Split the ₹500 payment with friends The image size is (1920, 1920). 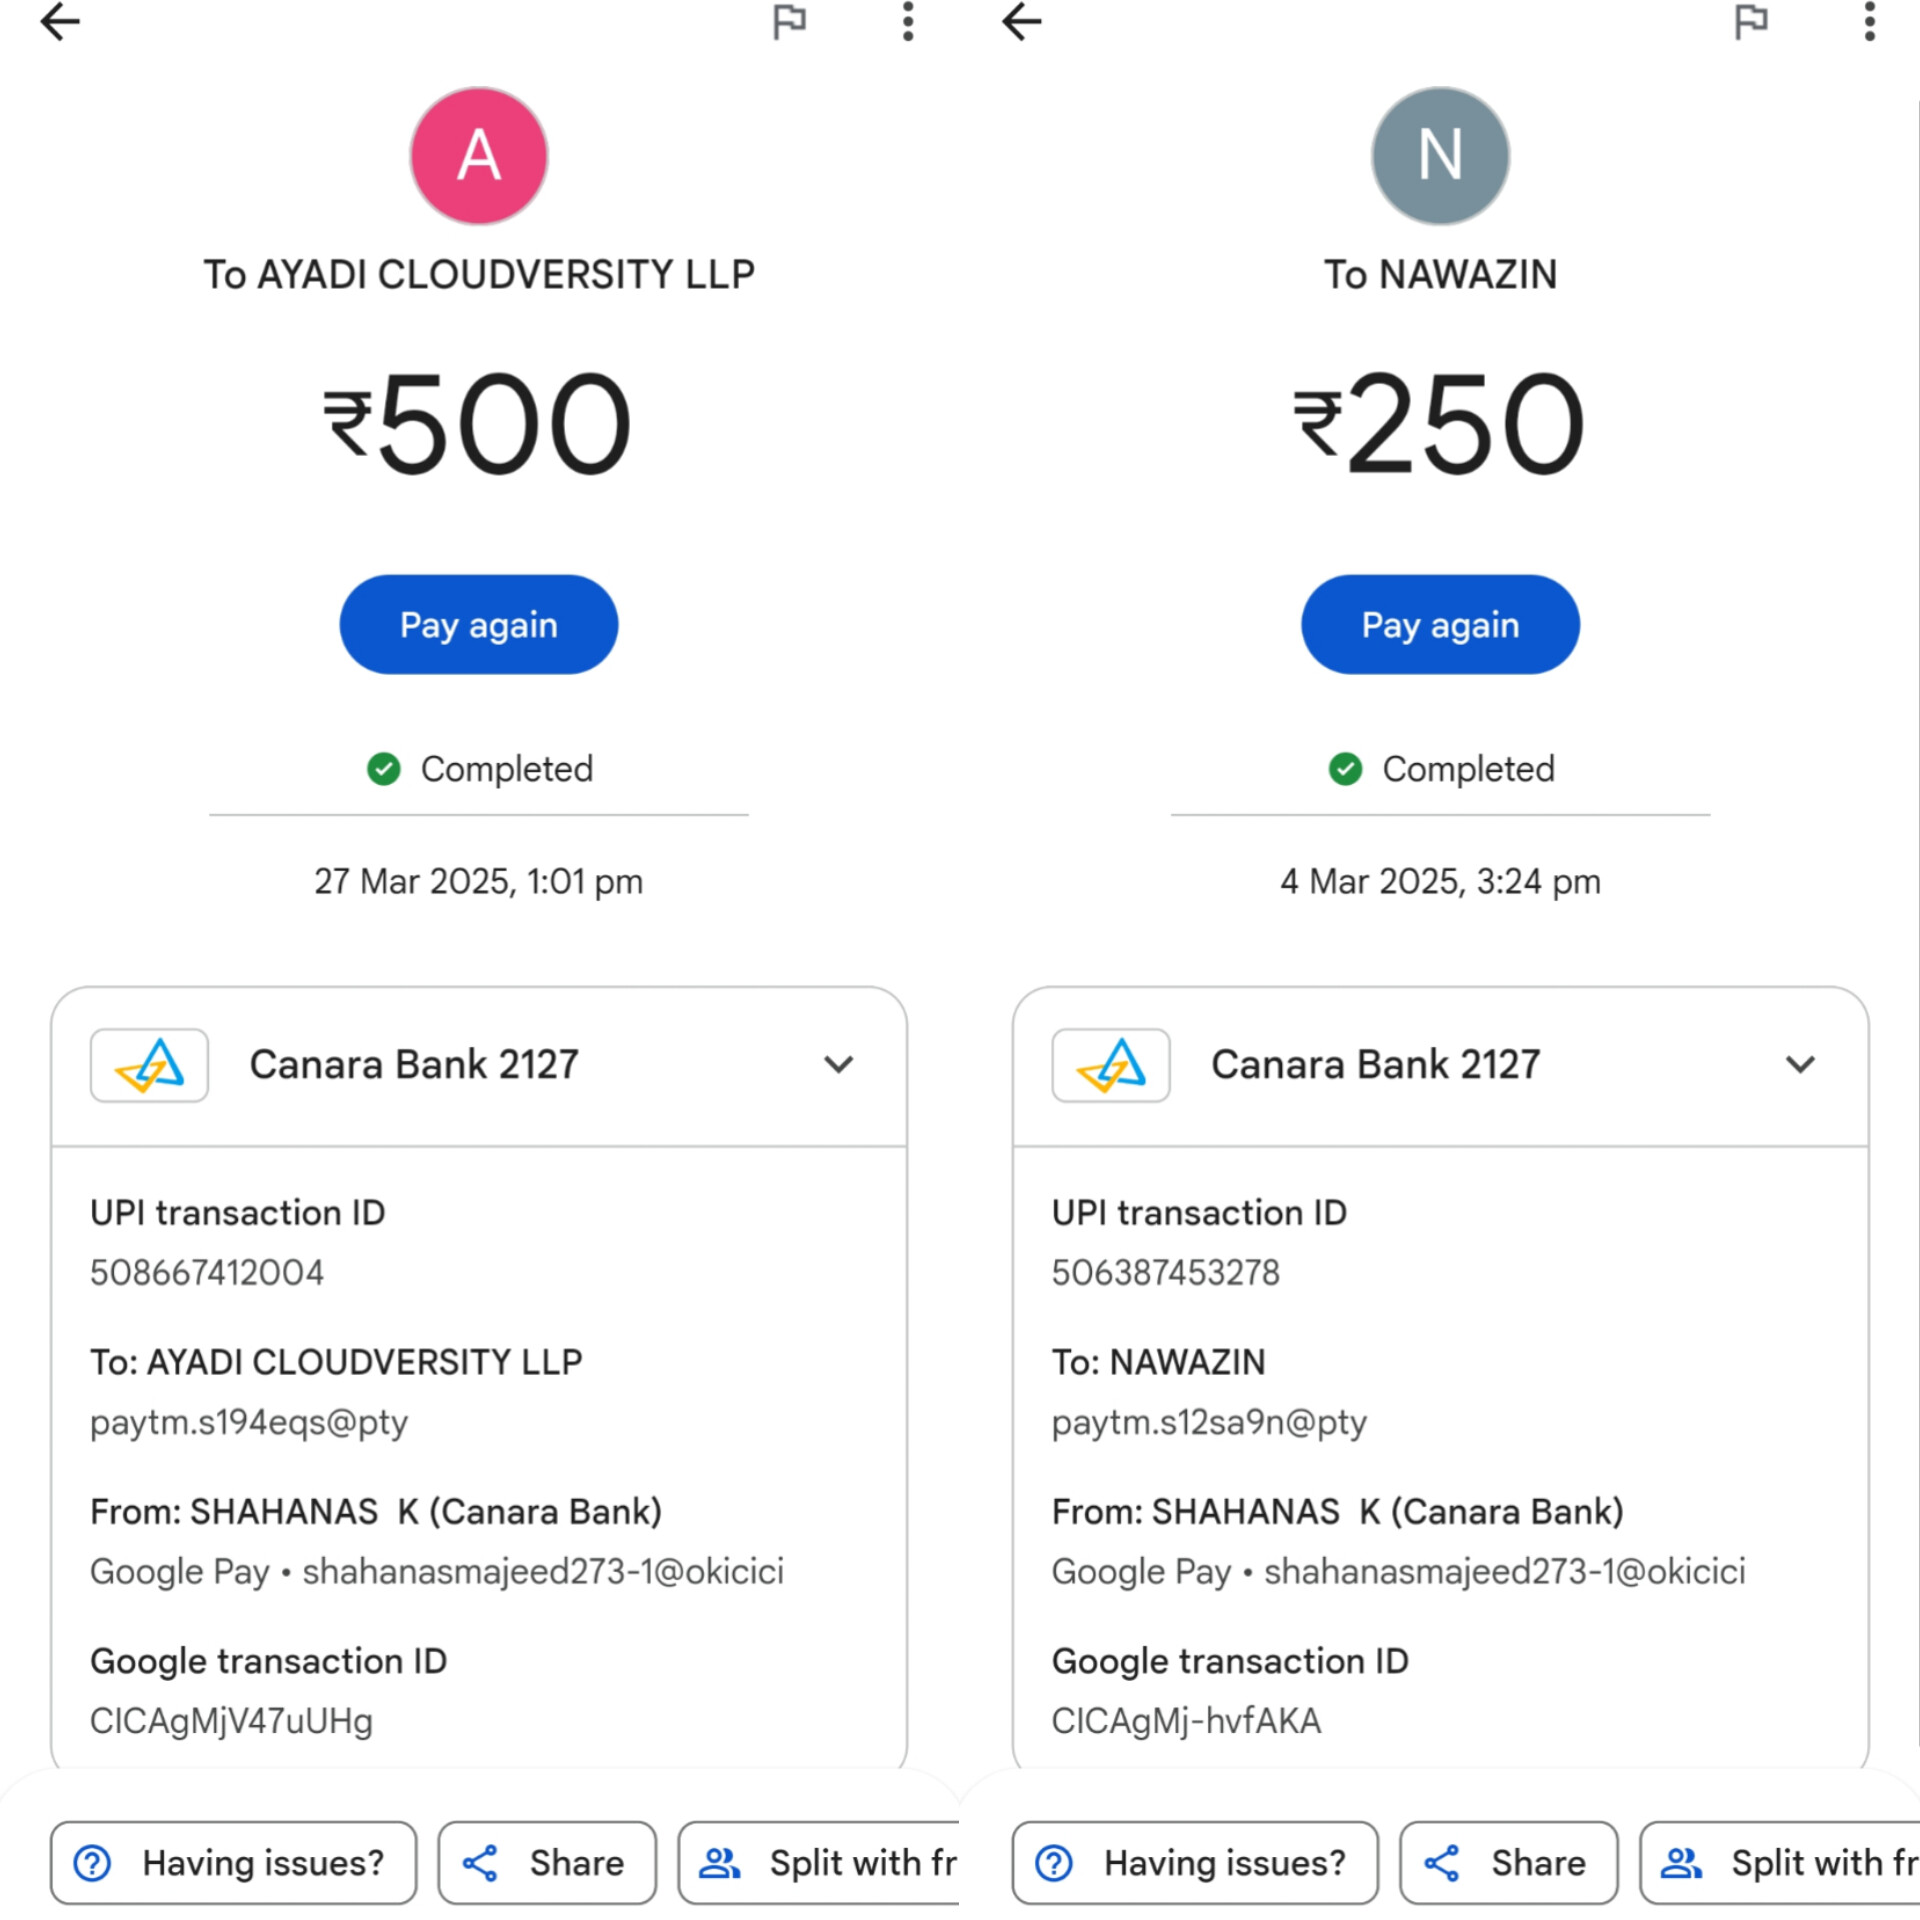pyautogui.click(x=820, y=1863)
